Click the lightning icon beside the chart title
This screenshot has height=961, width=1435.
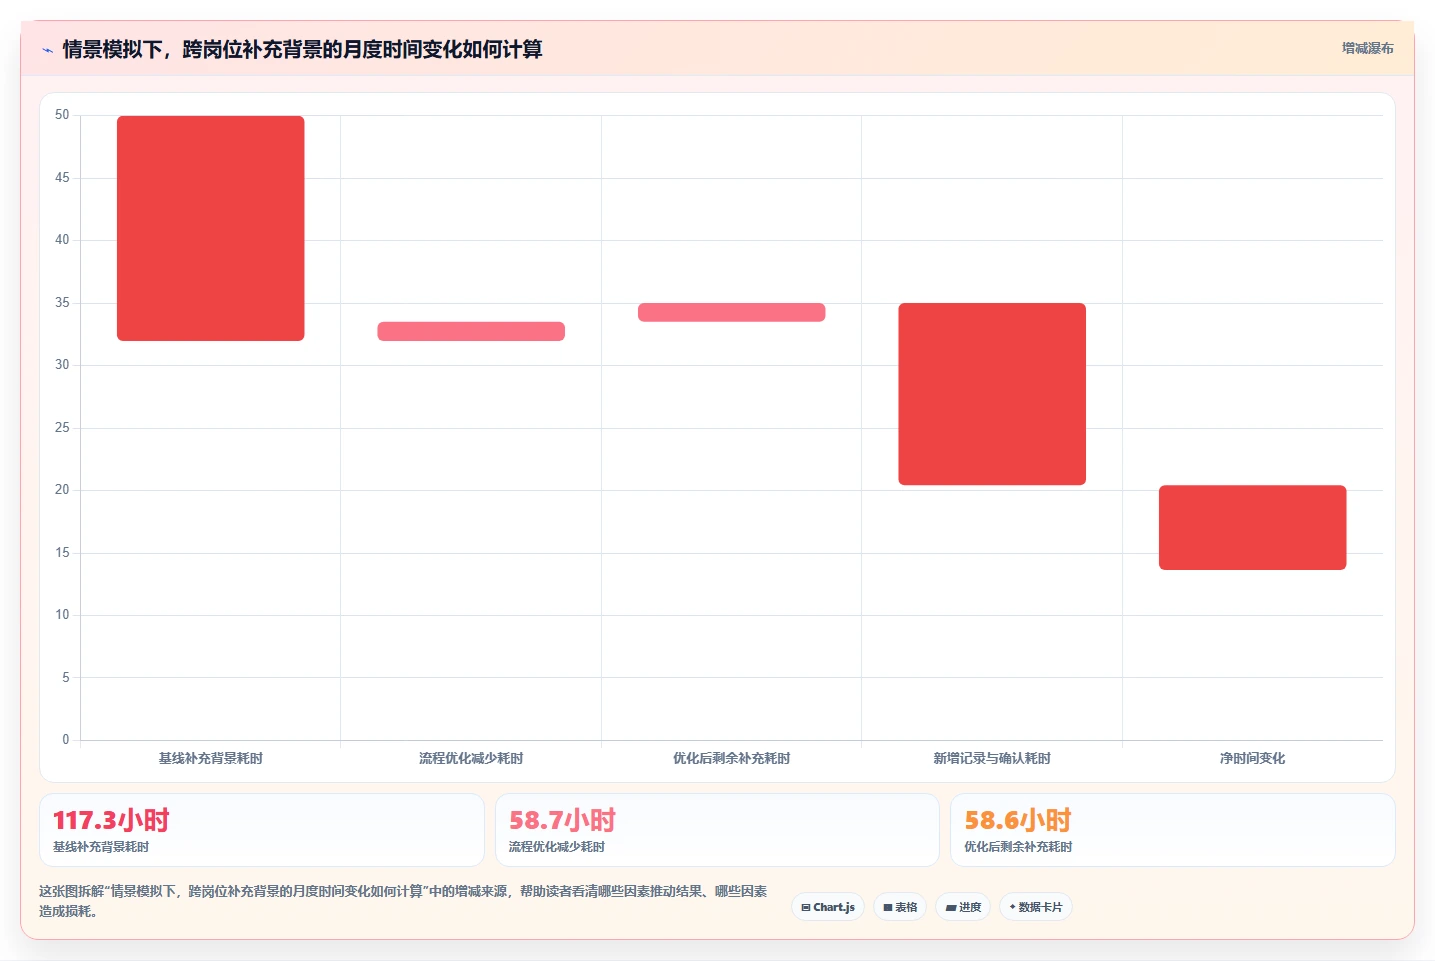pos(47,50)
